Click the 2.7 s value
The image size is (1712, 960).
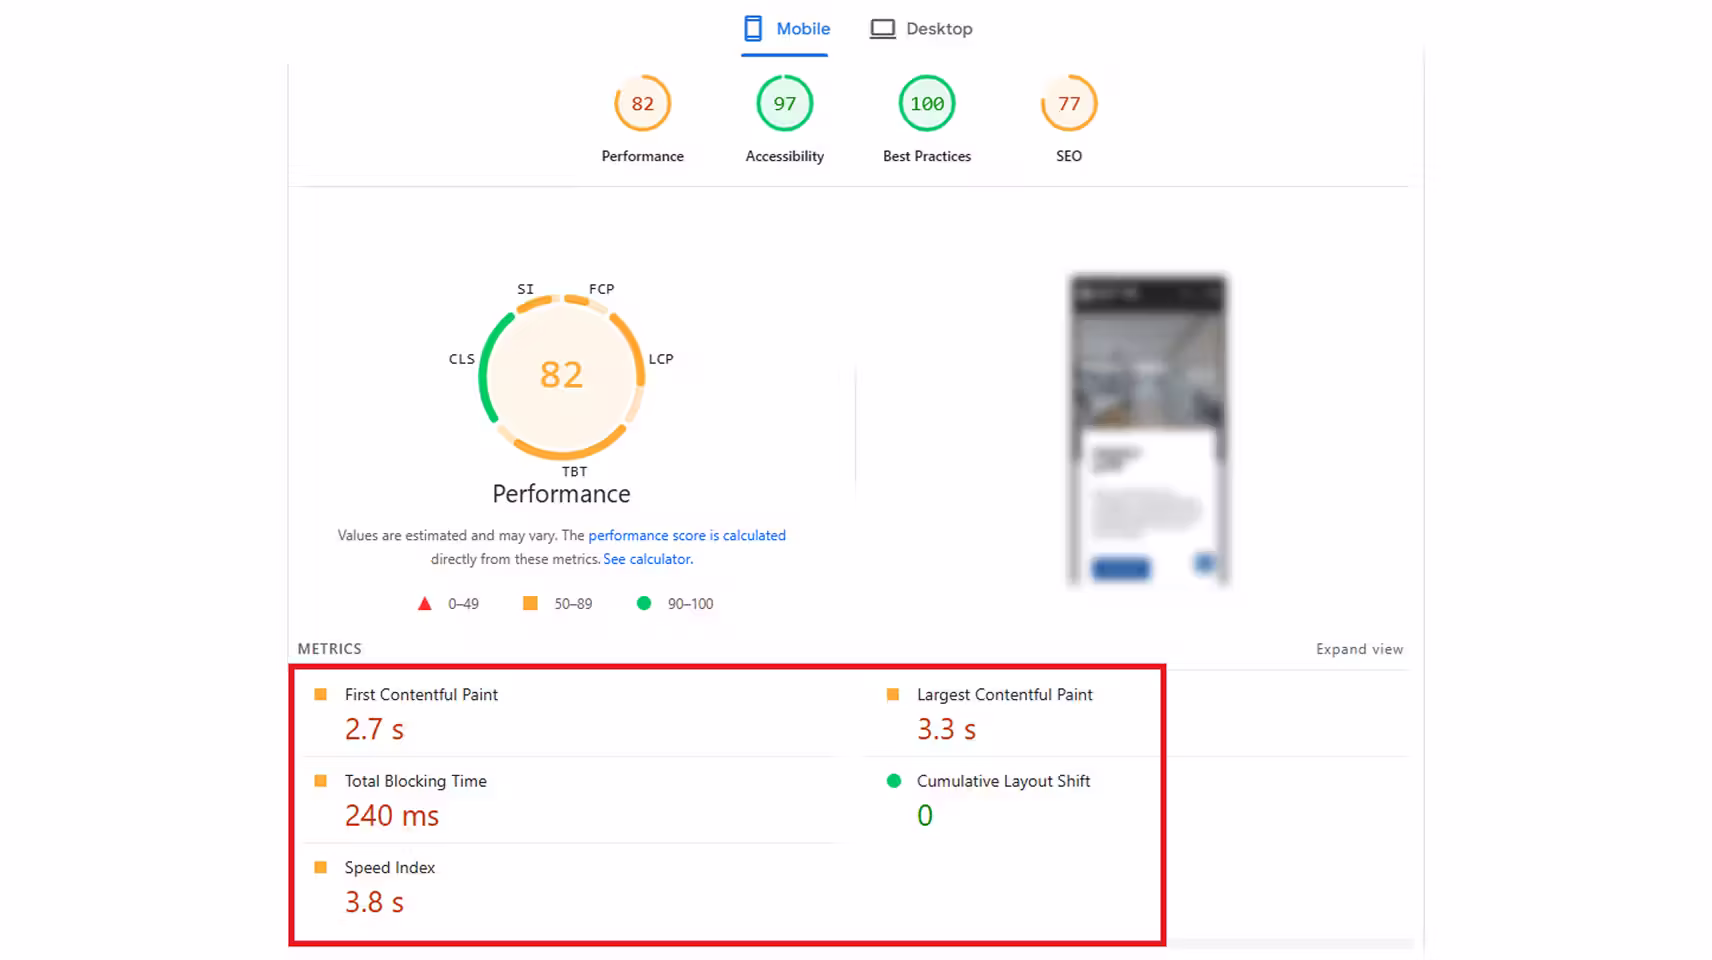coord(374,729)
